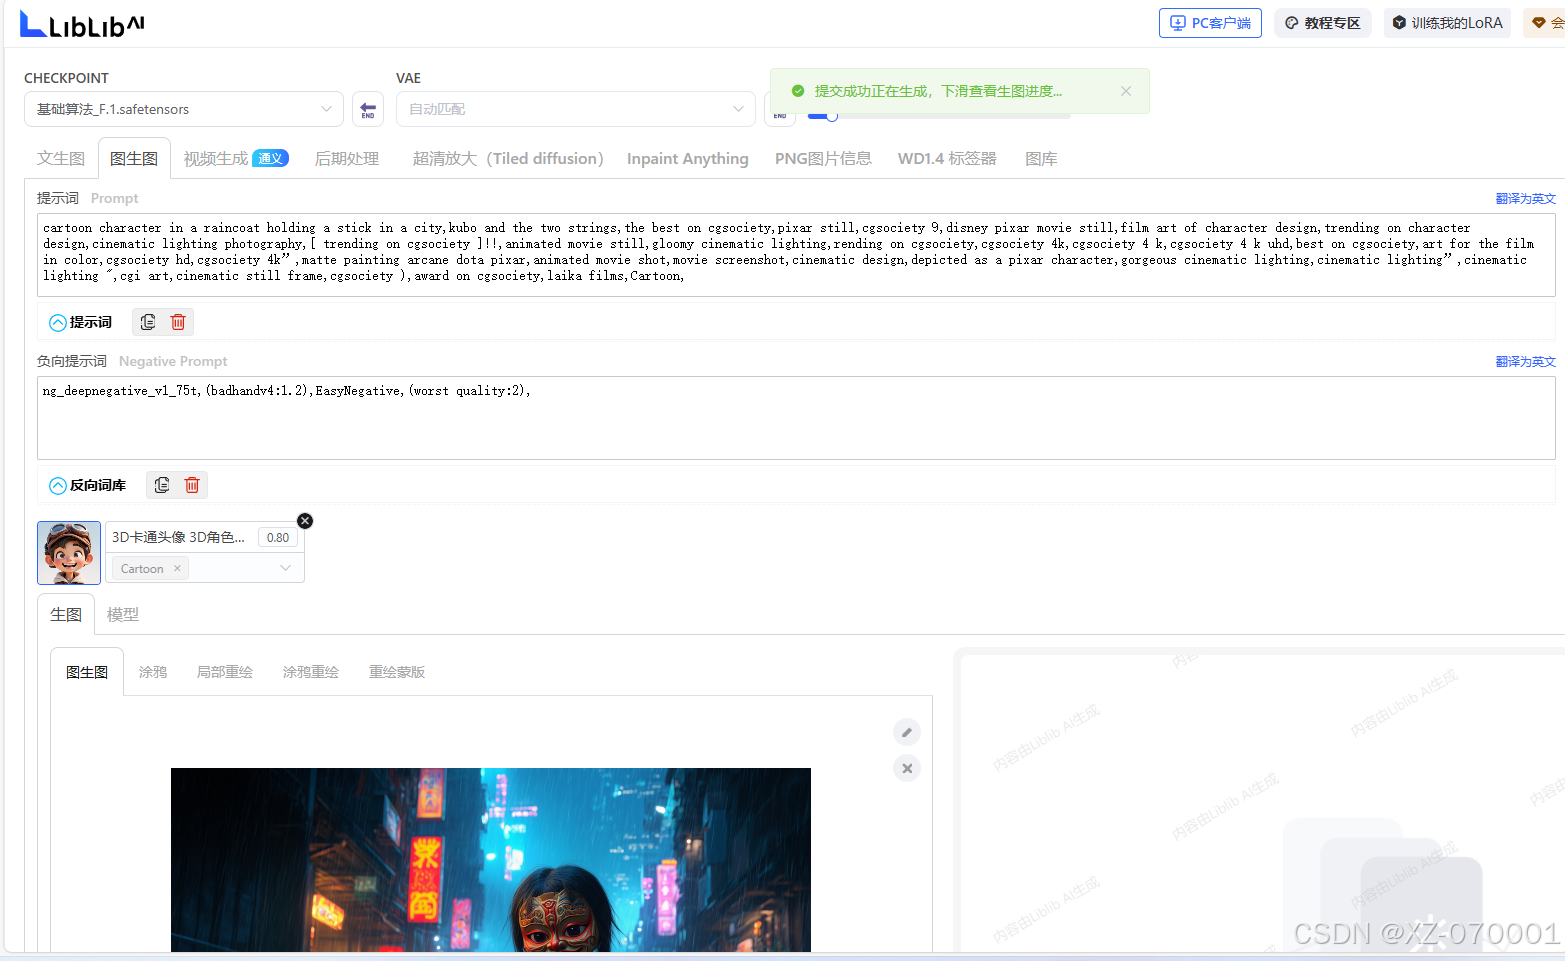Click the 3D cartoon LoRA thumbnail
This screenshot has height=961, width=1565.
[69, 552]
